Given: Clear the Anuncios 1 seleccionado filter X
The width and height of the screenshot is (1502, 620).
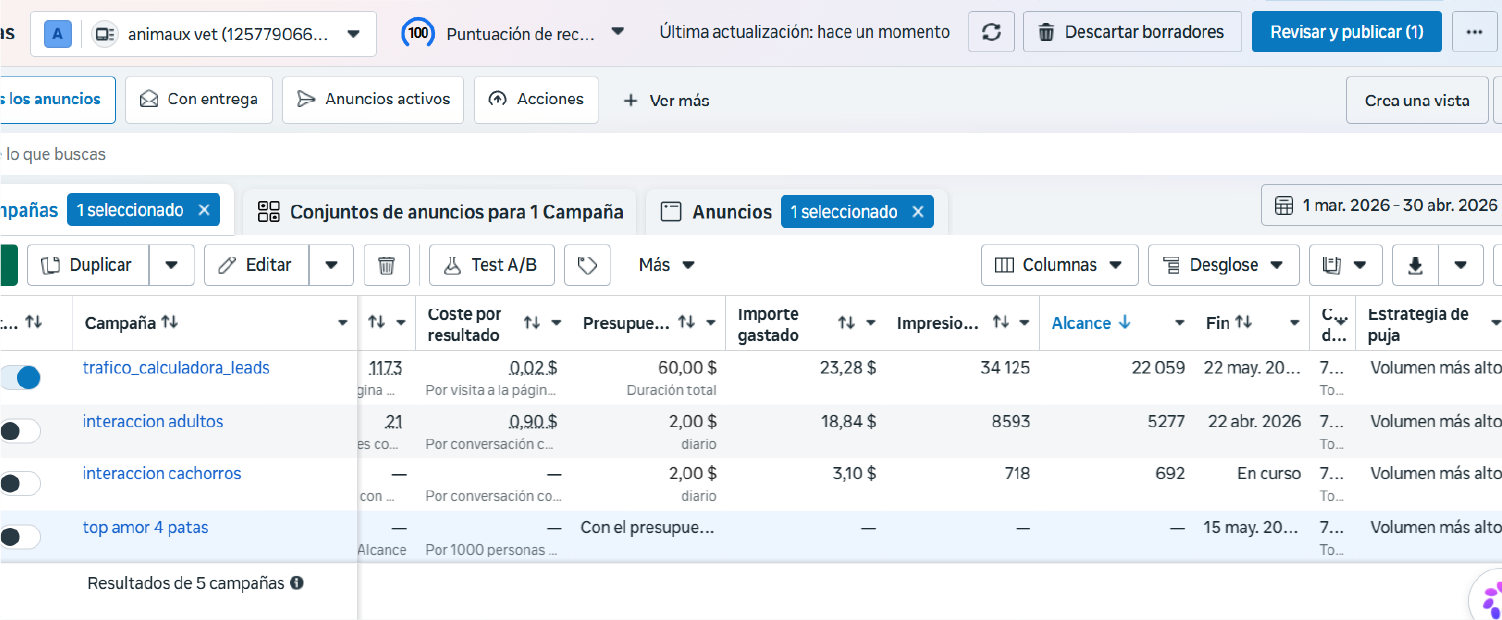Looking at the screenshot, I should (x=917, y=212).
